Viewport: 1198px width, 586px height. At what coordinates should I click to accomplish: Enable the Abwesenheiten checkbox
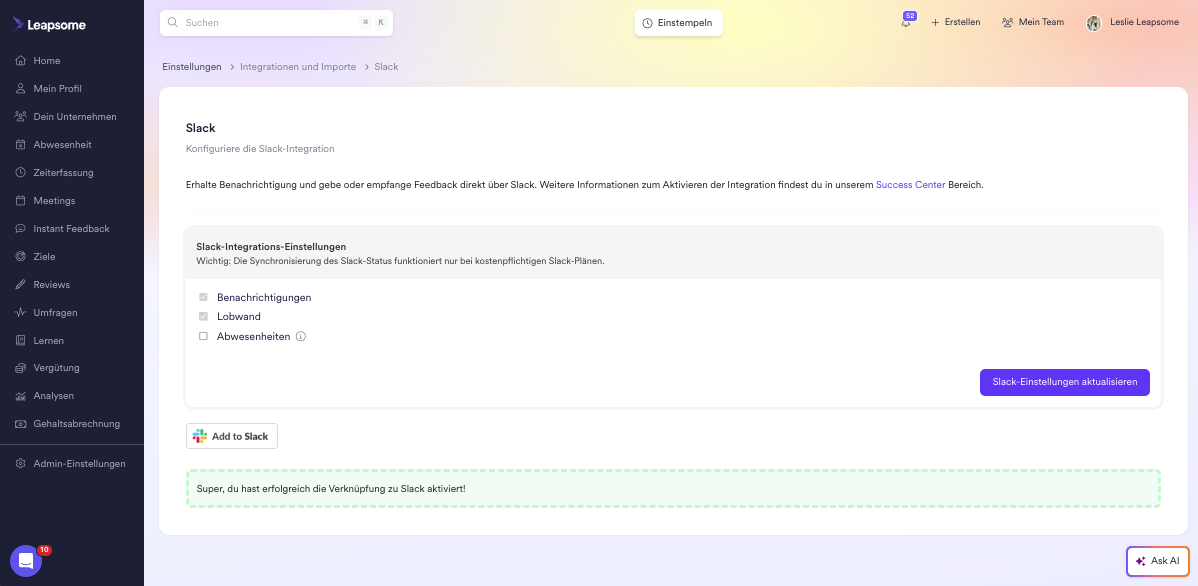coord(203,337)
